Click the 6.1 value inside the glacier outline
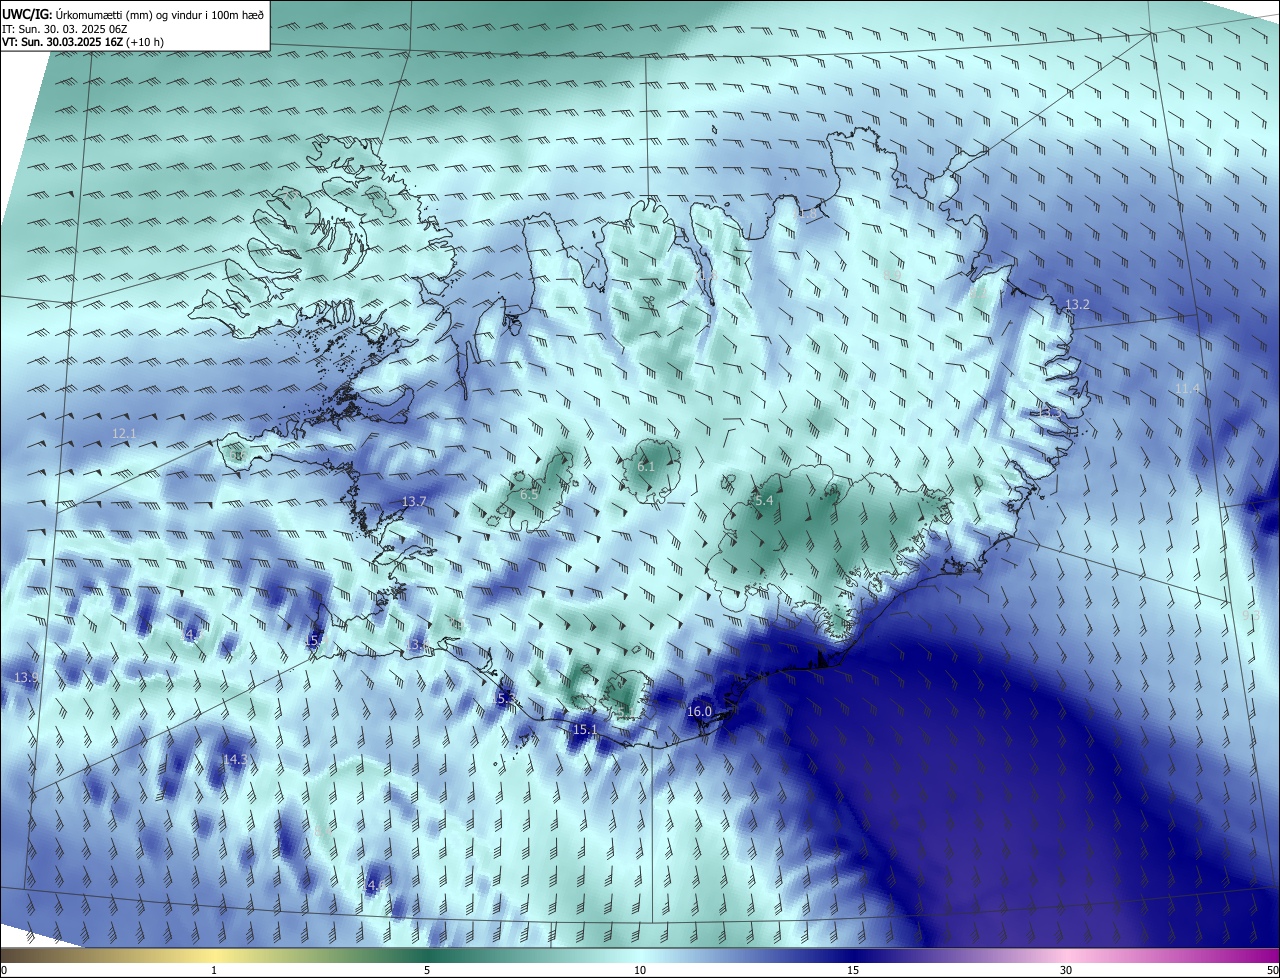1280x978 pixels. 646,466
